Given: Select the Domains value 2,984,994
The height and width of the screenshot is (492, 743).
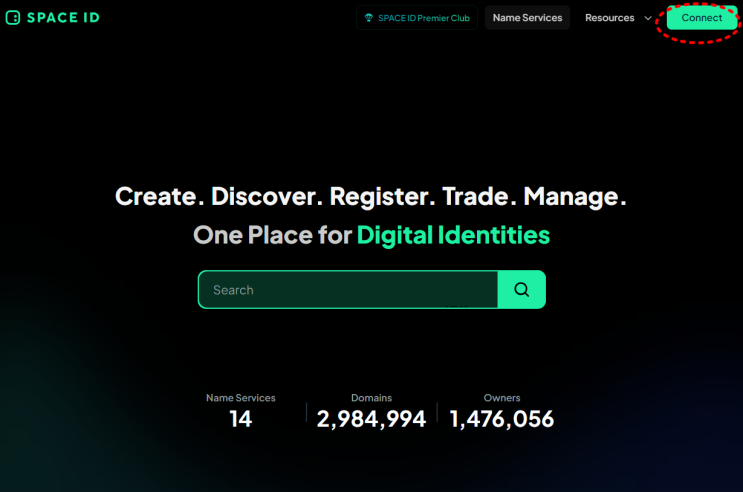Looking at the screenshot, I should [x=371, y=419].
